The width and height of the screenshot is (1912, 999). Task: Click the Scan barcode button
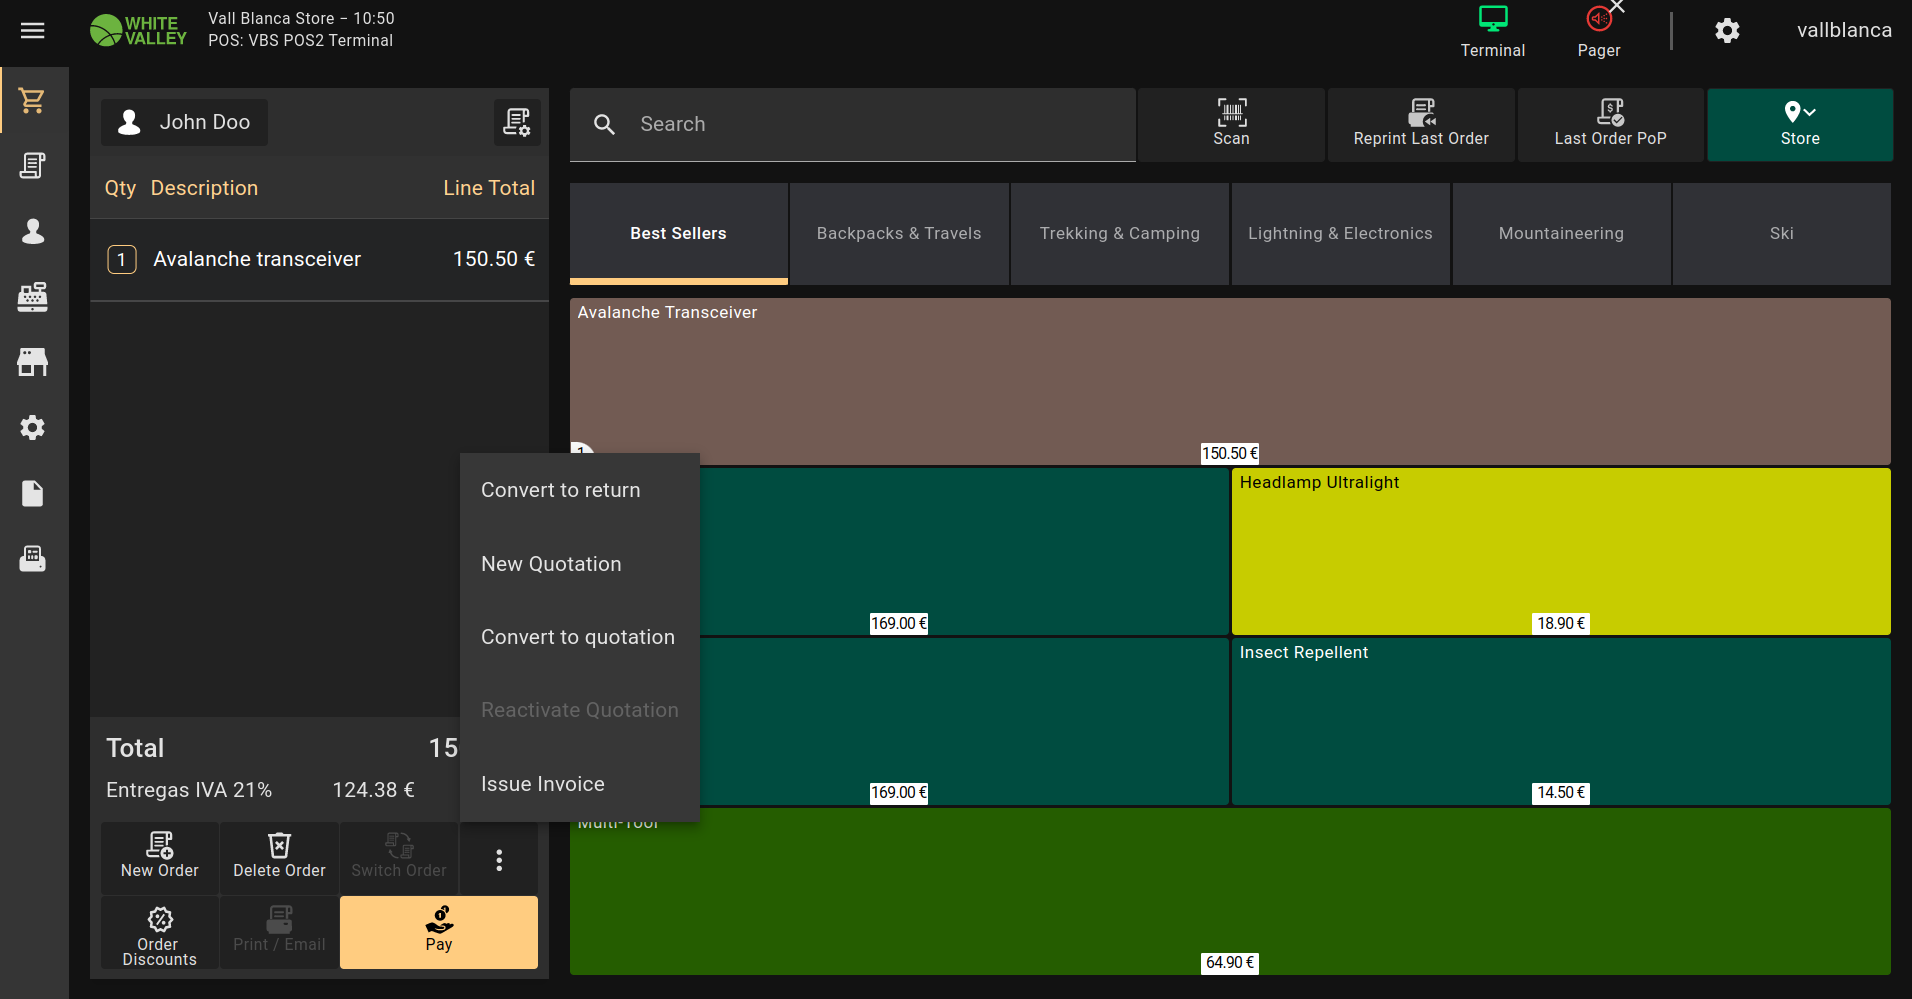1231,124
